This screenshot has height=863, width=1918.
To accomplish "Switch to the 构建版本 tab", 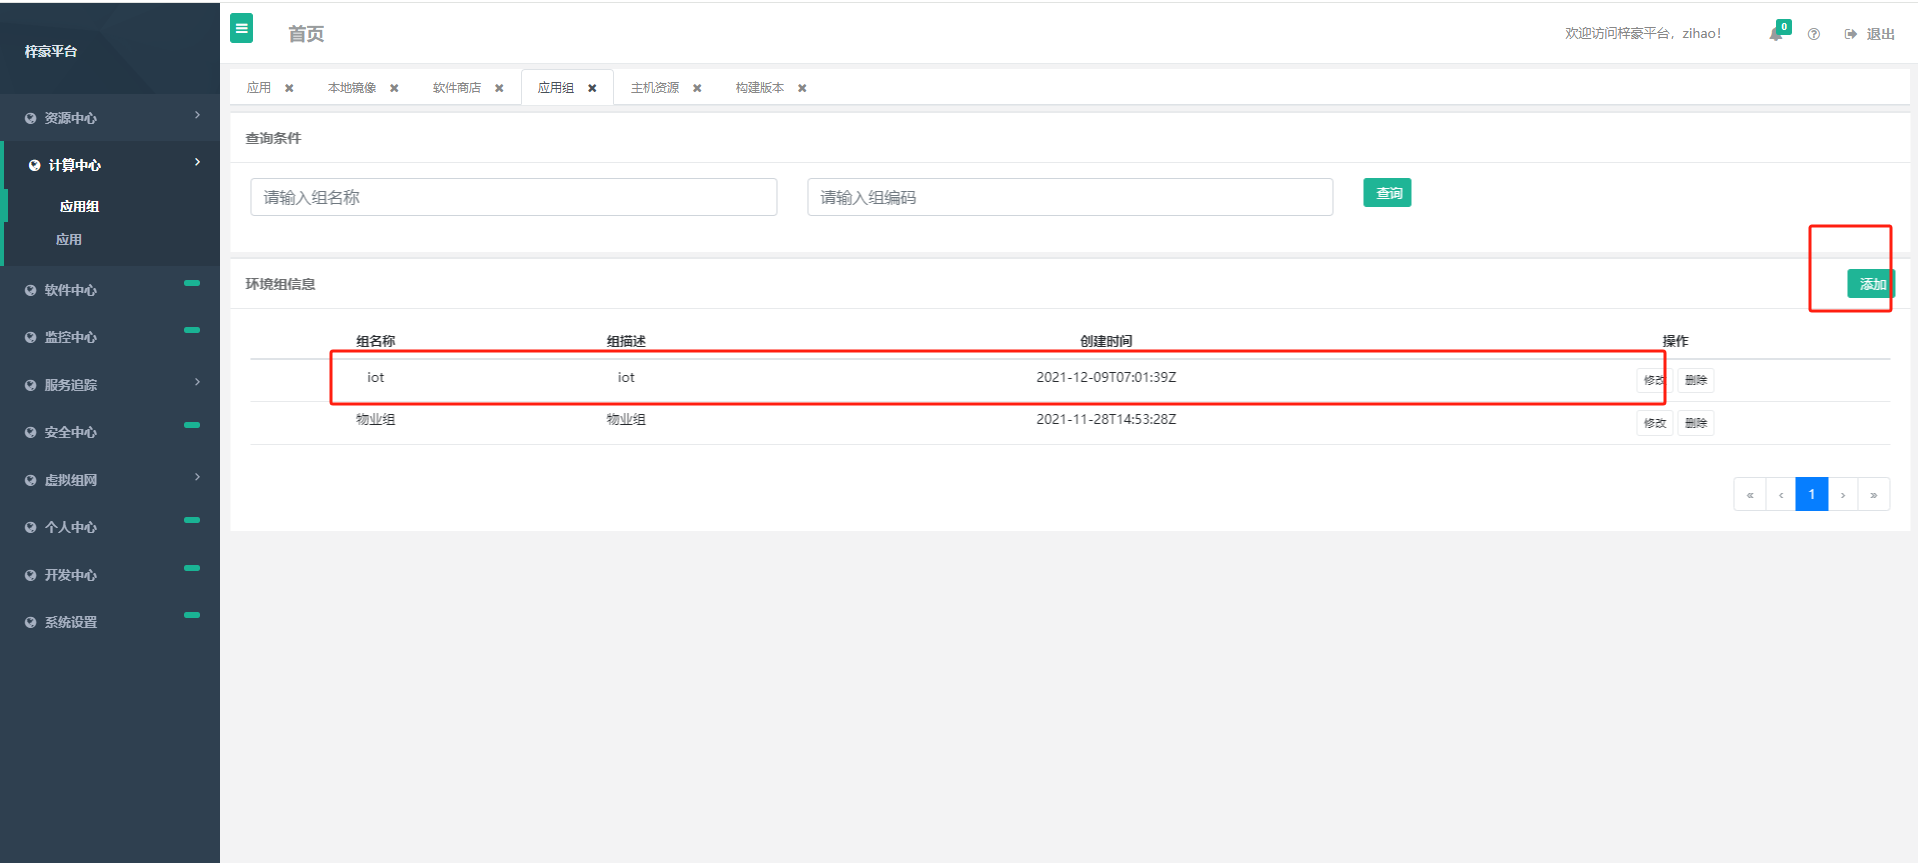I will tap(760, 88).
